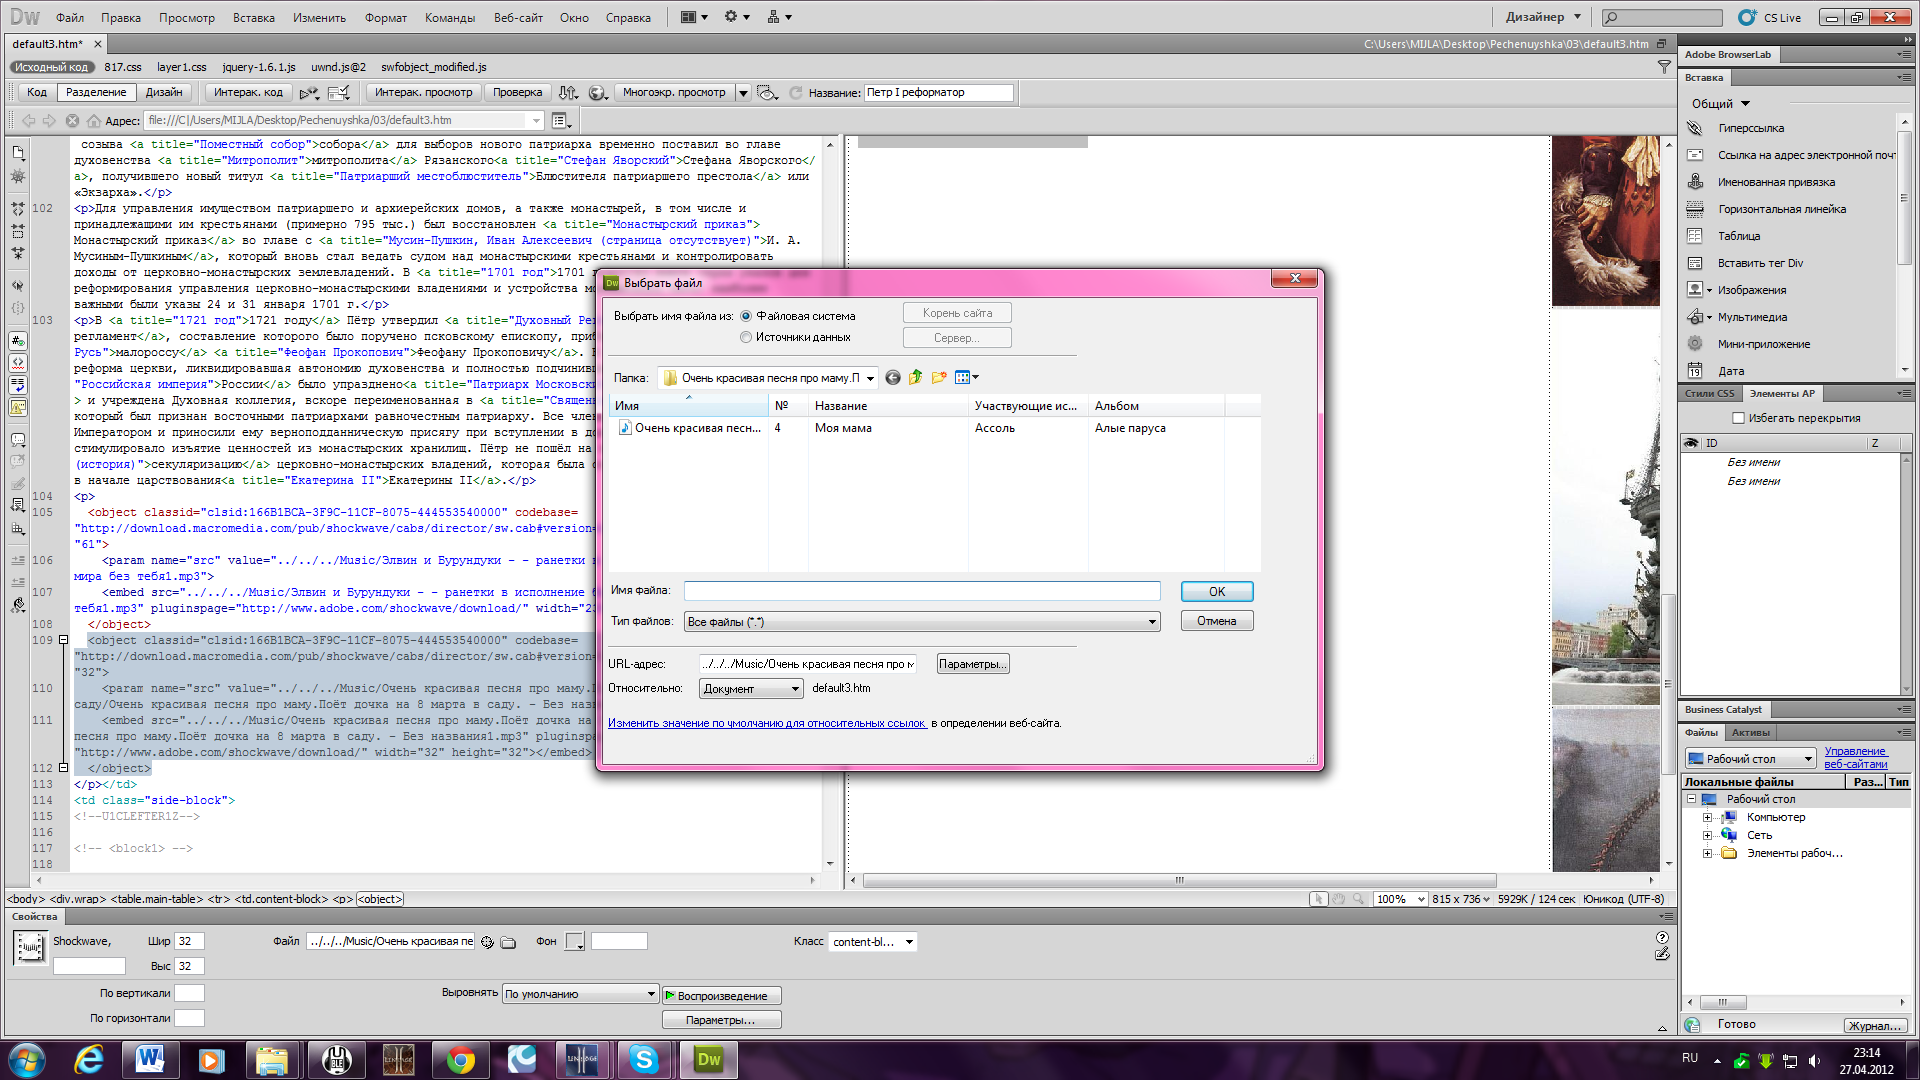Switch to the Дизайн view tab
Screen dimensions: 1920x1080
tap(164, 92)
